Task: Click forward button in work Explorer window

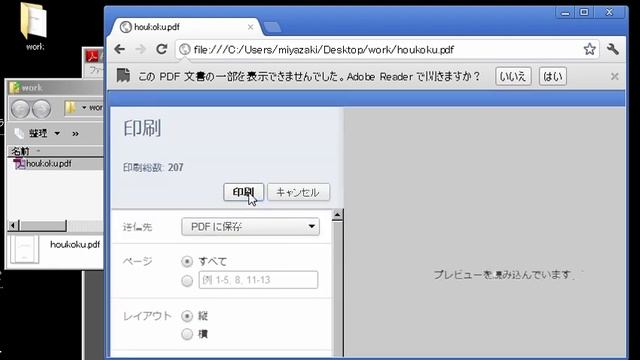Action: 41,109
